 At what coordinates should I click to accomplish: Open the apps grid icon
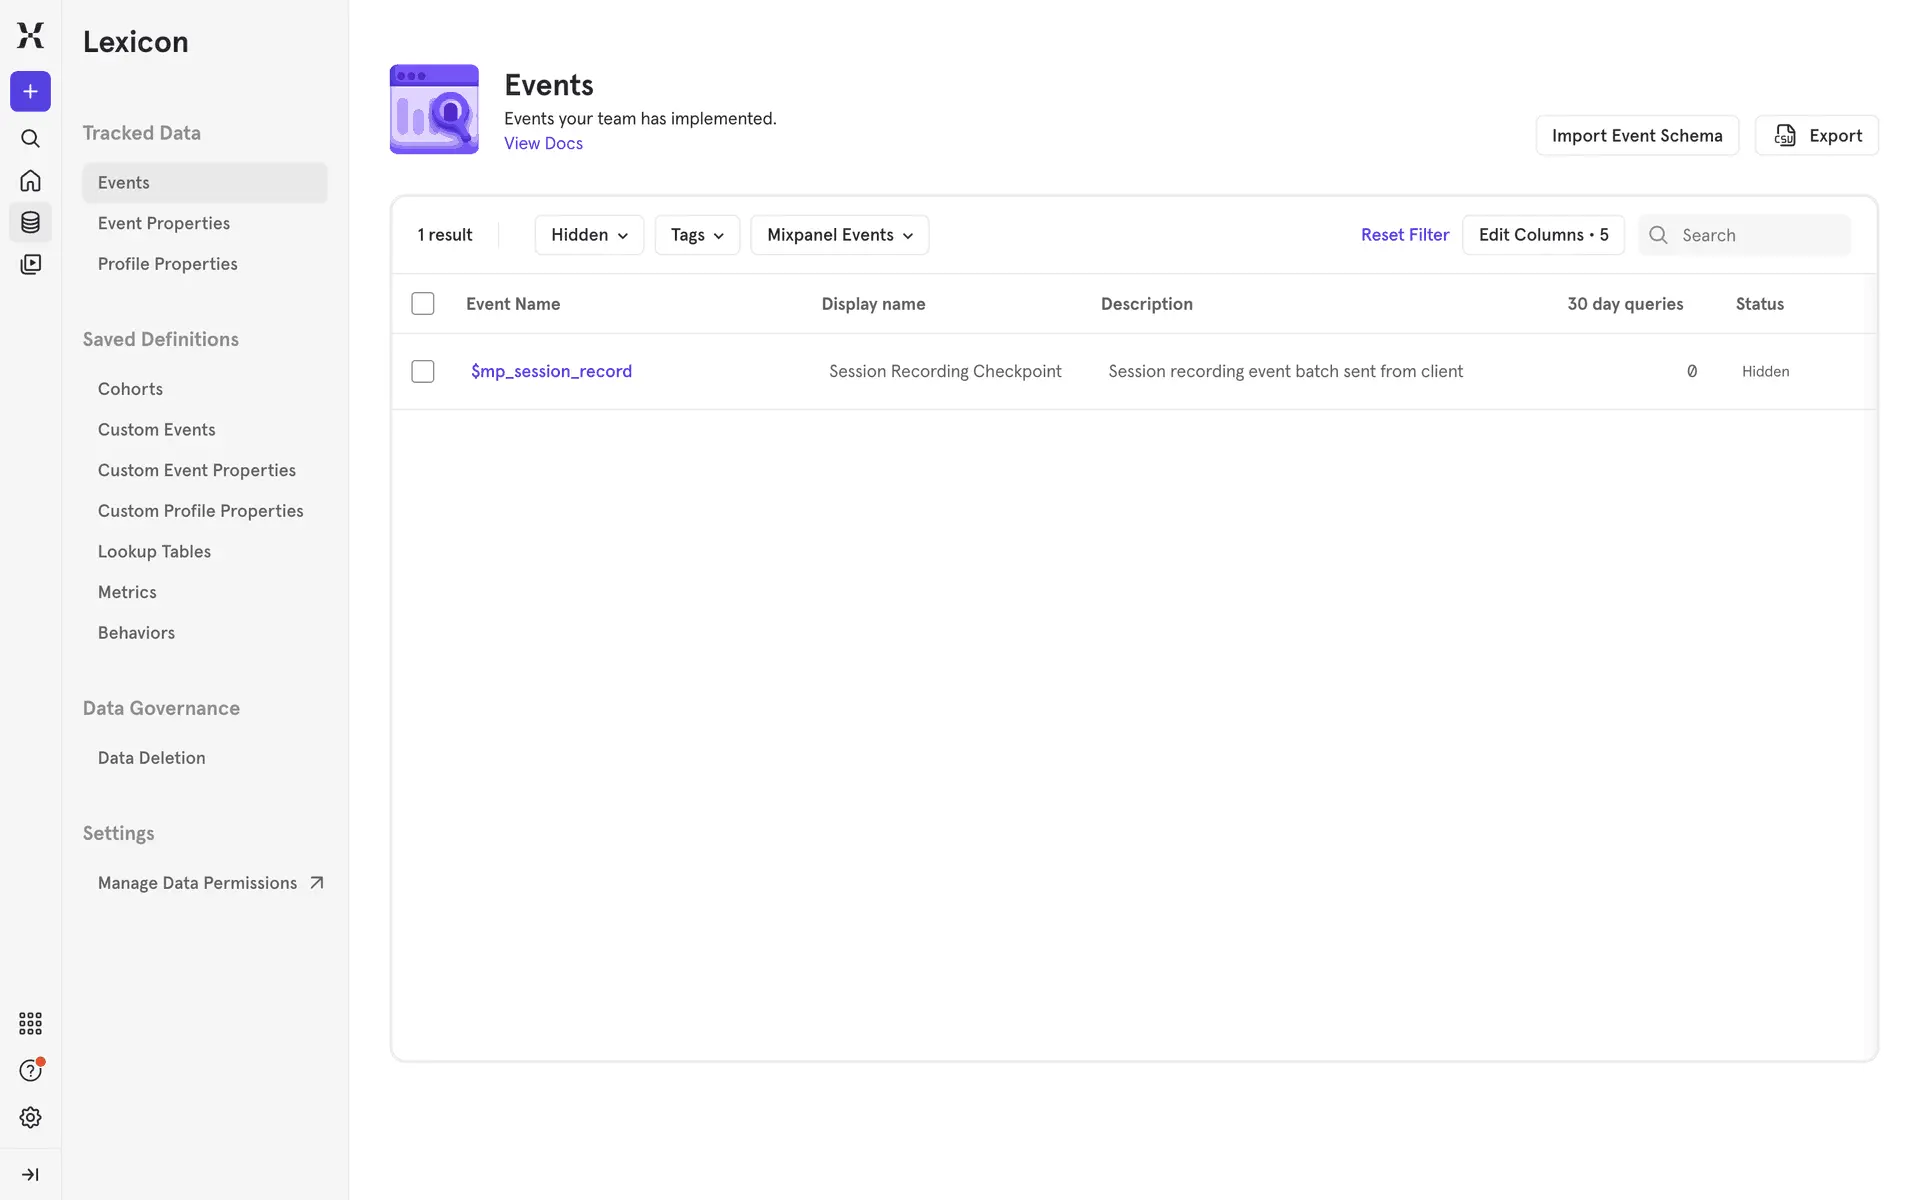tap(30, 1023)
